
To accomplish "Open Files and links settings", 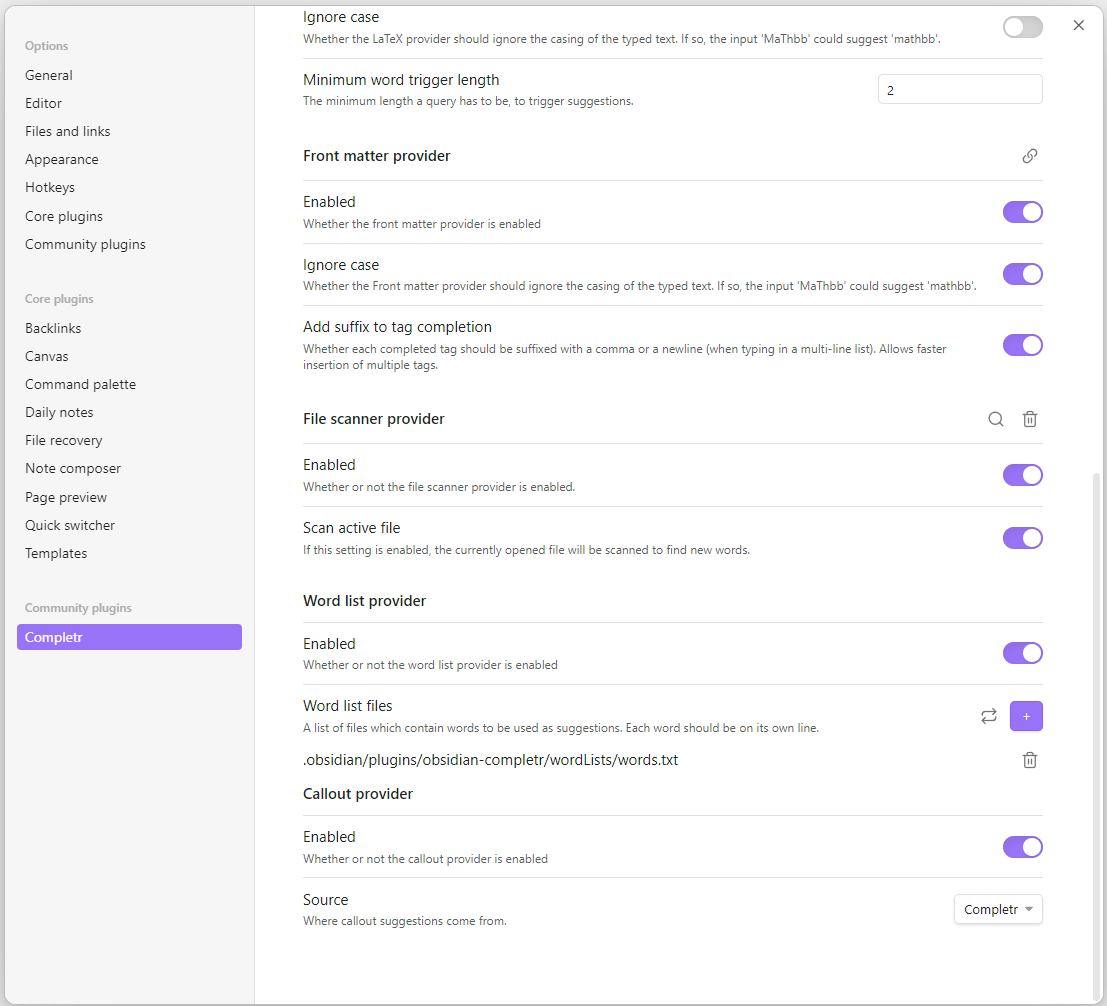I will [129, 131].
